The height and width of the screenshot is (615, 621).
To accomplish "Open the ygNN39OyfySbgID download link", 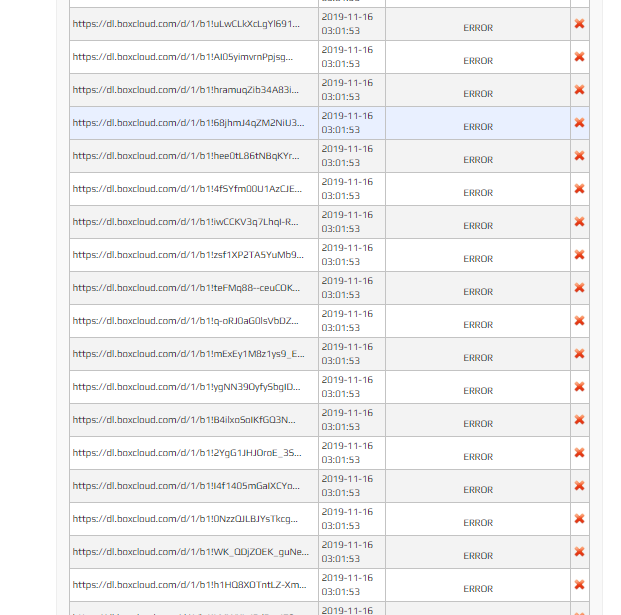I will 186,387.
